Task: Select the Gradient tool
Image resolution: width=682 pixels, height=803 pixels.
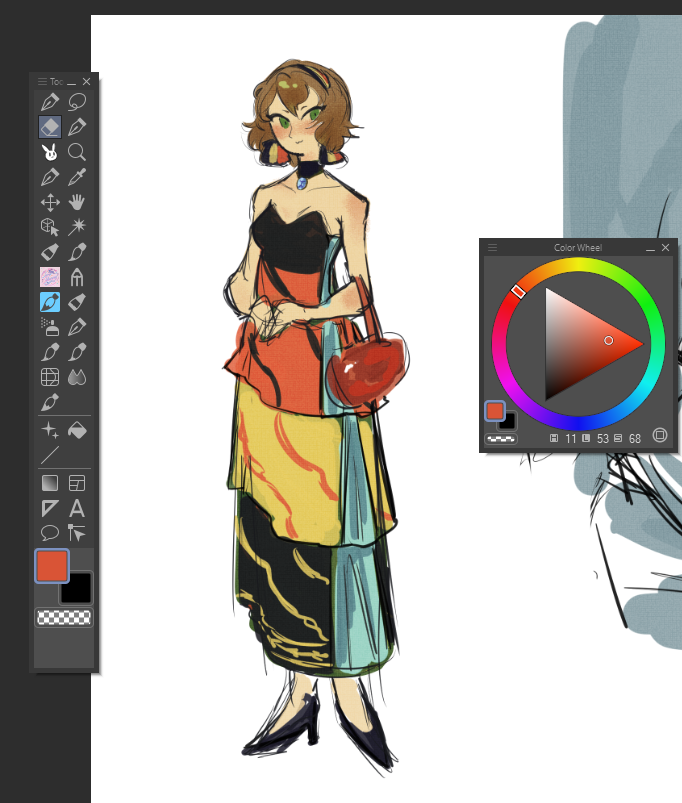Action: click(x=50, y=483)
